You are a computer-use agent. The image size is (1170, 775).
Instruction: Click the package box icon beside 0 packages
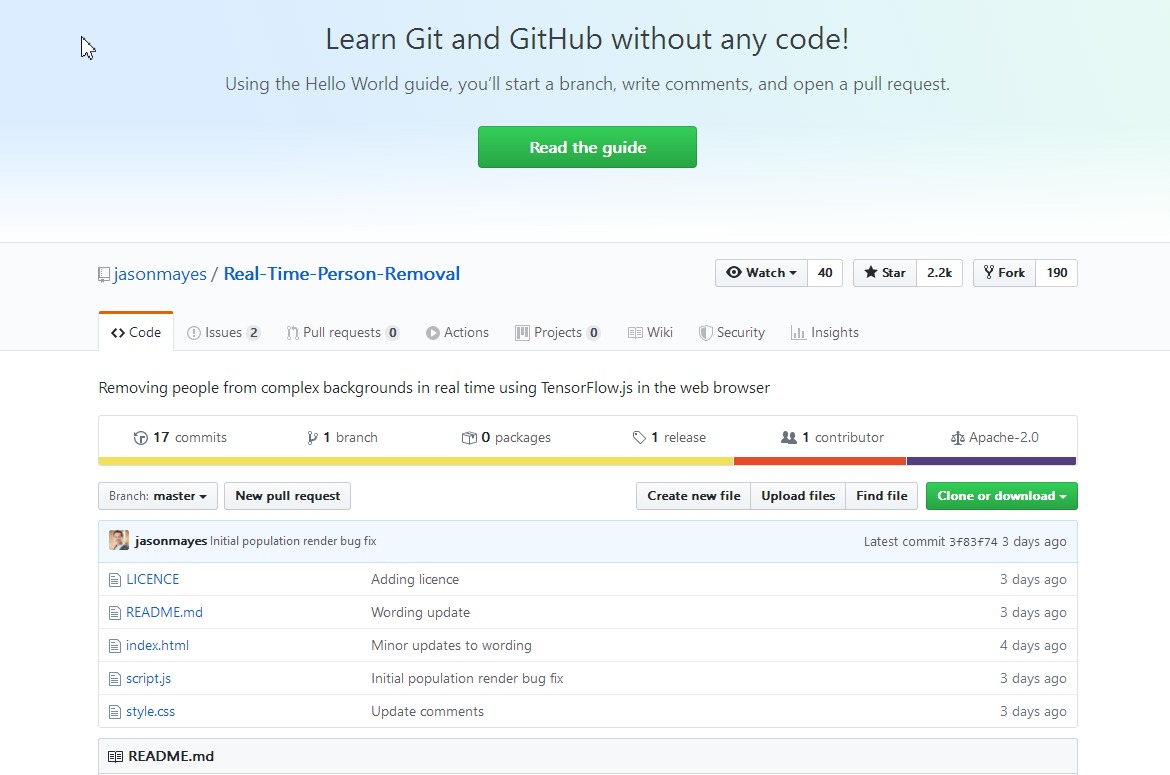(x=469, y=438)
